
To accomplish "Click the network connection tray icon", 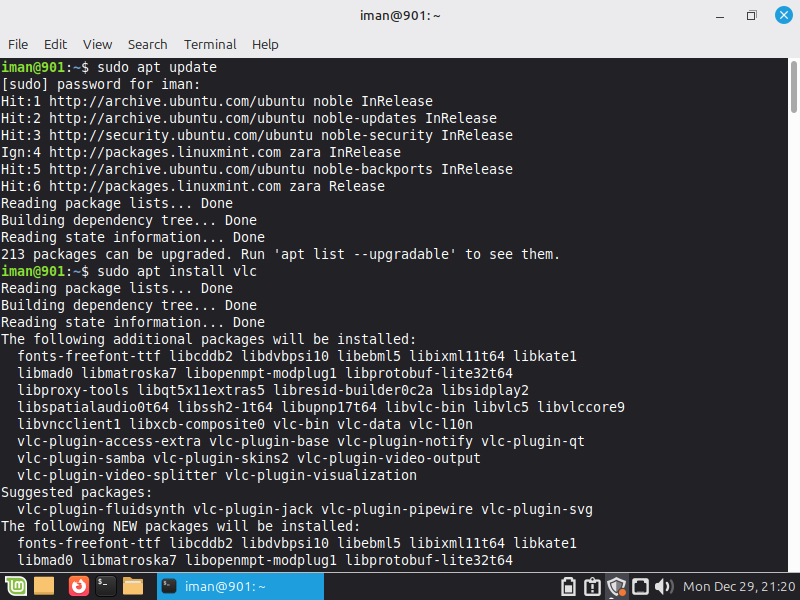I will 641,586.
